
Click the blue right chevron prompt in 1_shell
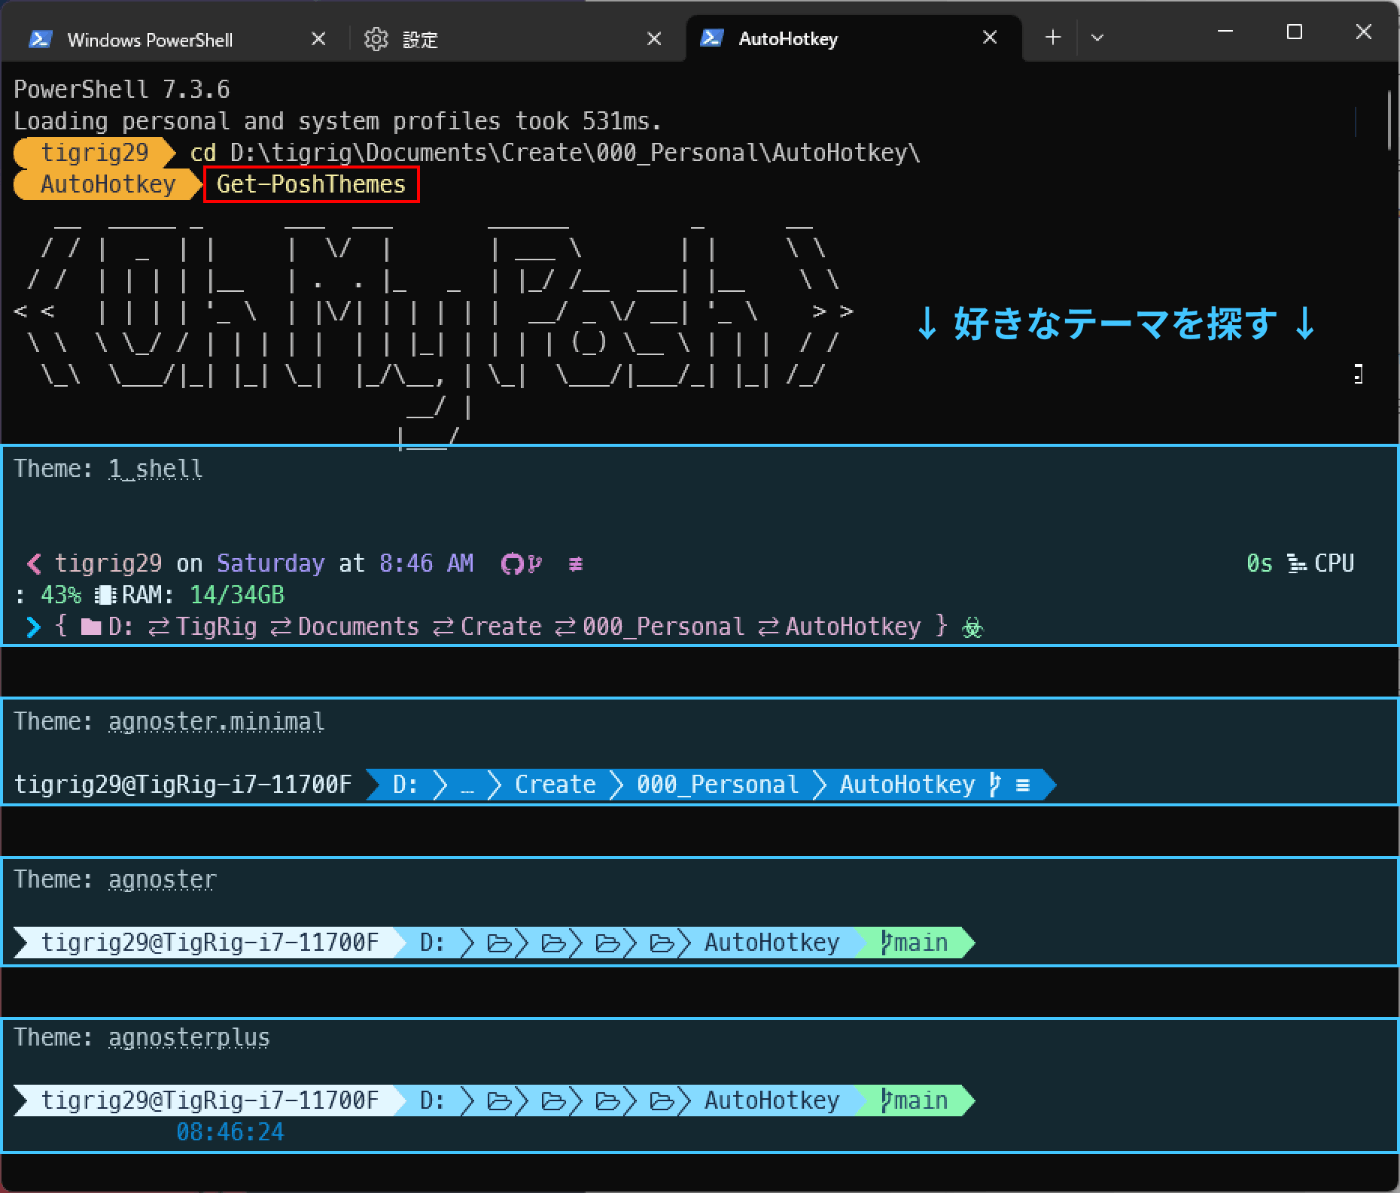coord(34,627)
